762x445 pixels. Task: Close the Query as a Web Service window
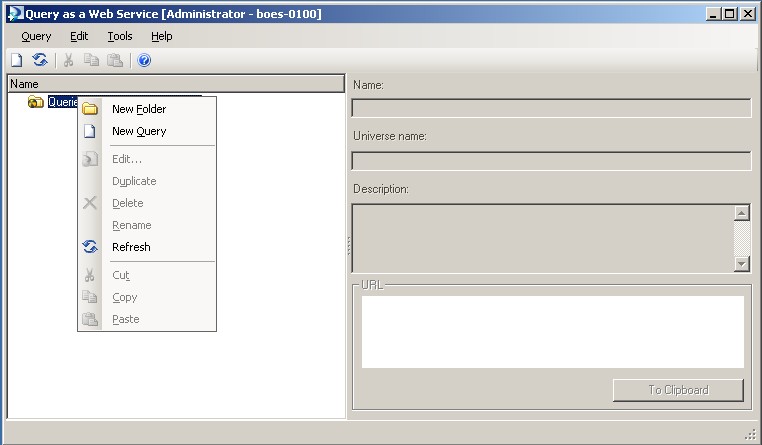pos(748,14)
